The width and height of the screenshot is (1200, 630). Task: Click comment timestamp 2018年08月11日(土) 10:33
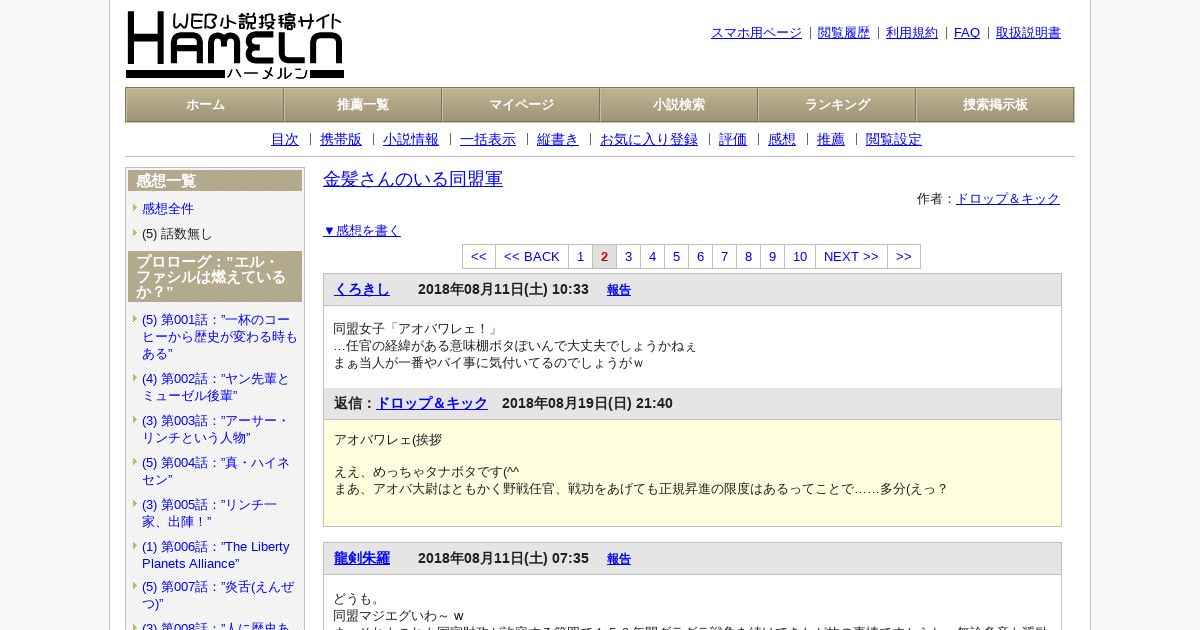coord(503,289)
